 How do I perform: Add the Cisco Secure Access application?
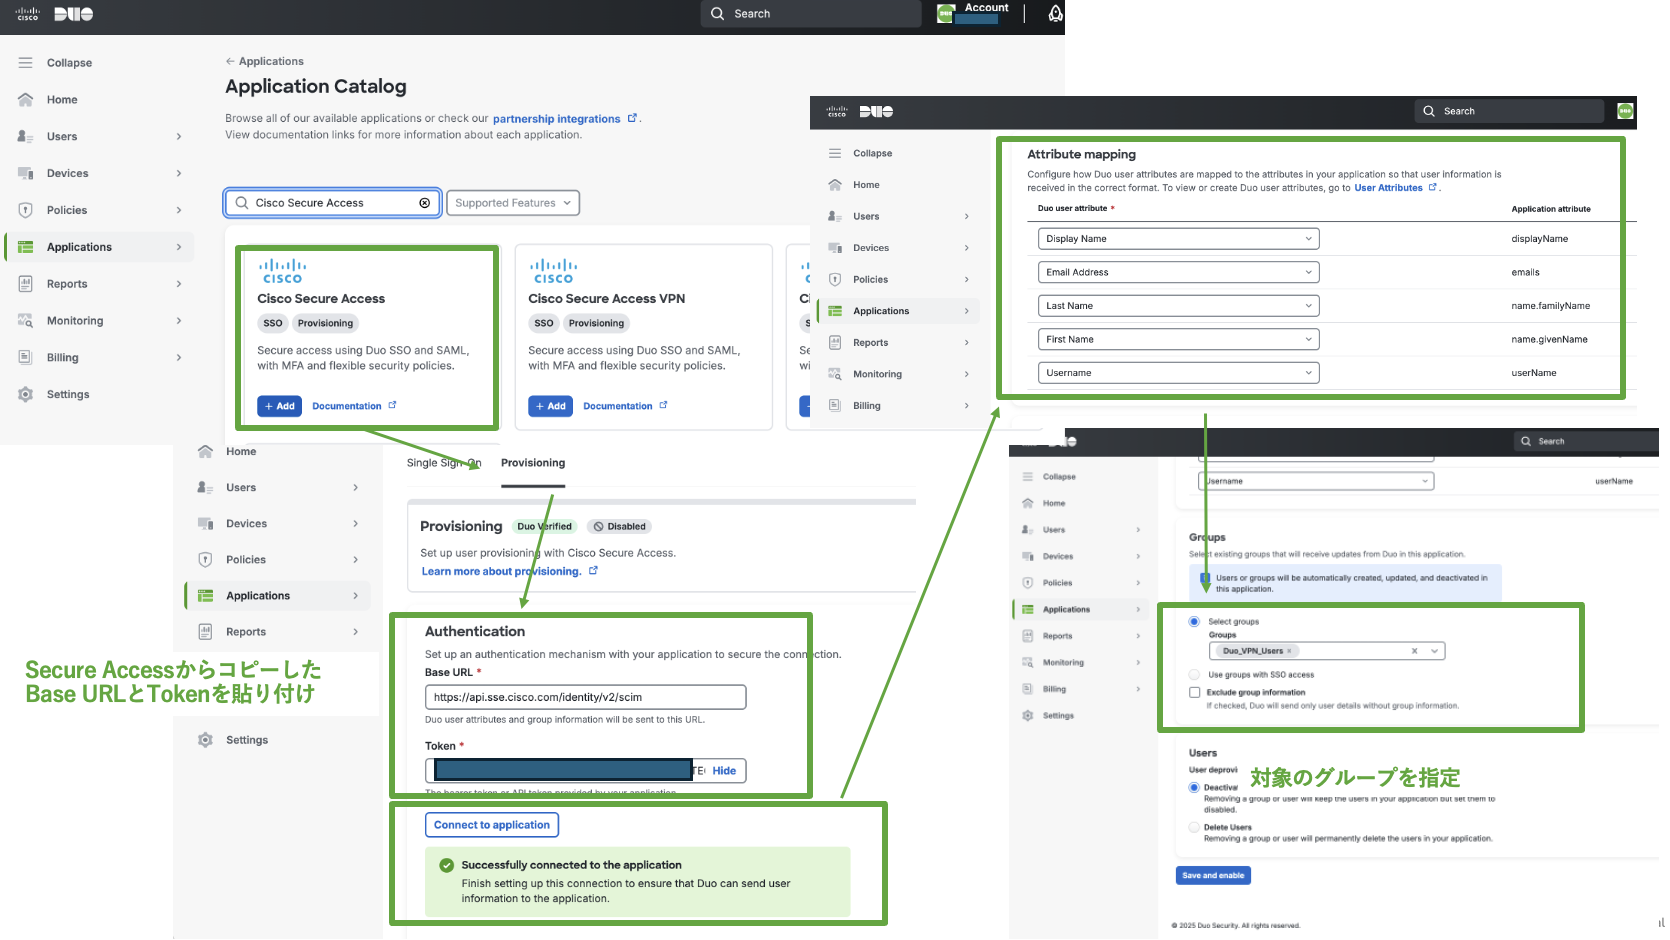(280, 406)
